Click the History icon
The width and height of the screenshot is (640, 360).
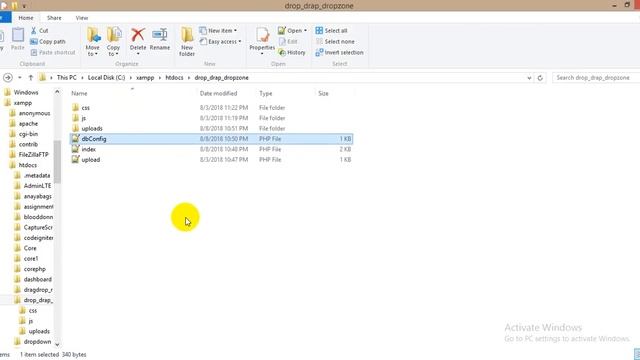tap(282, 53)
